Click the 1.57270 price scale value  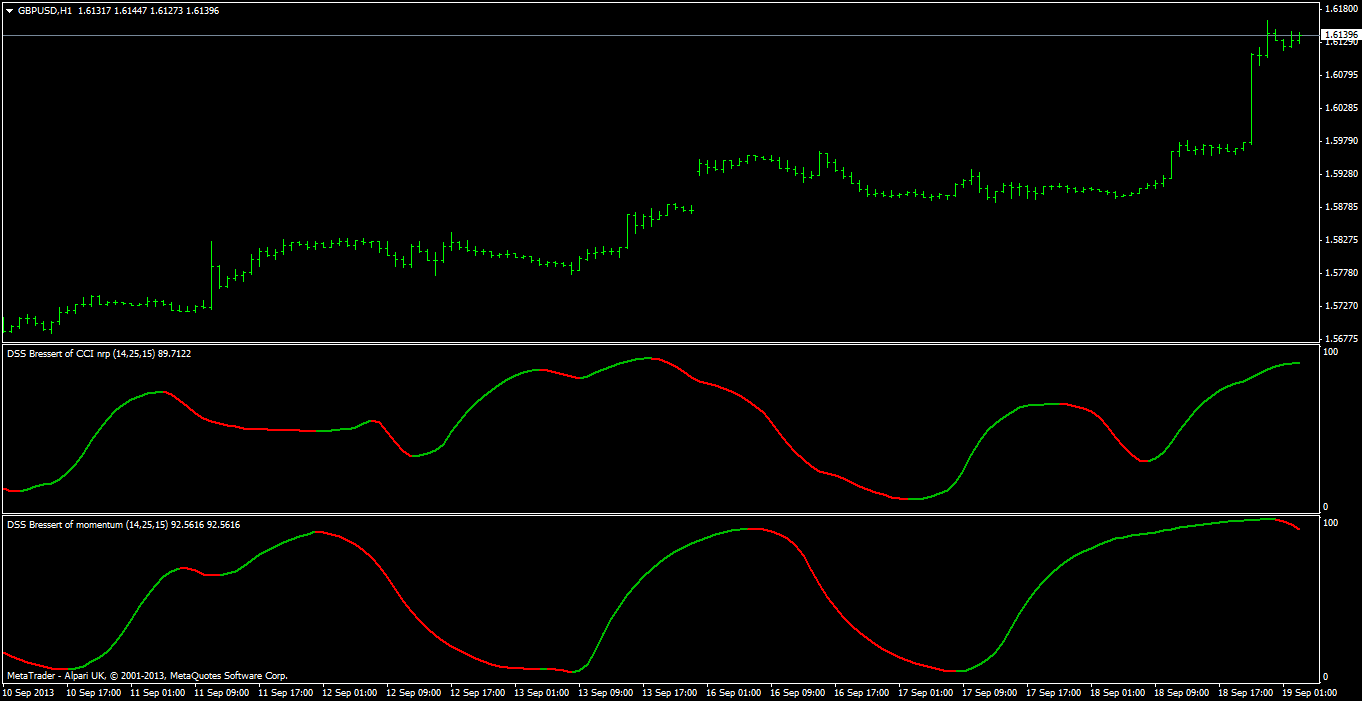pyautogui.click(x=1340, y=305)
